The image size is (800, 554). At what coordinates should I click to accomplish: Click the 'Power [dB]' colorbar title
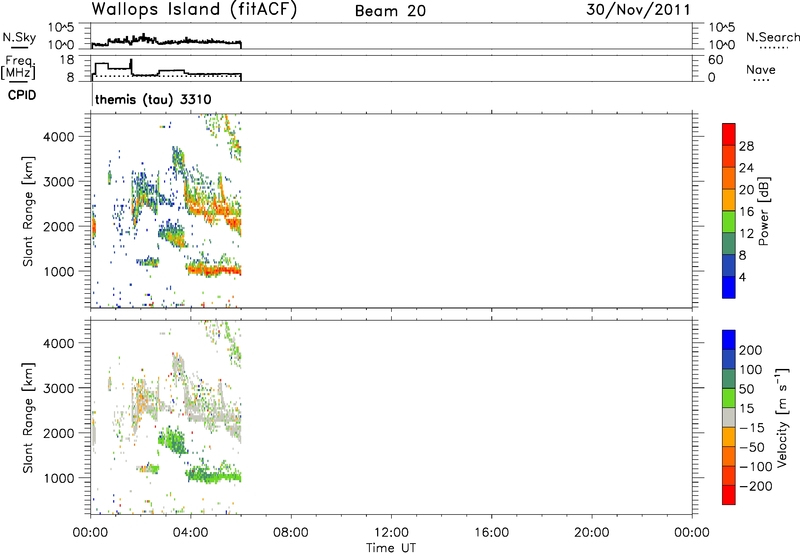(763, 211)
